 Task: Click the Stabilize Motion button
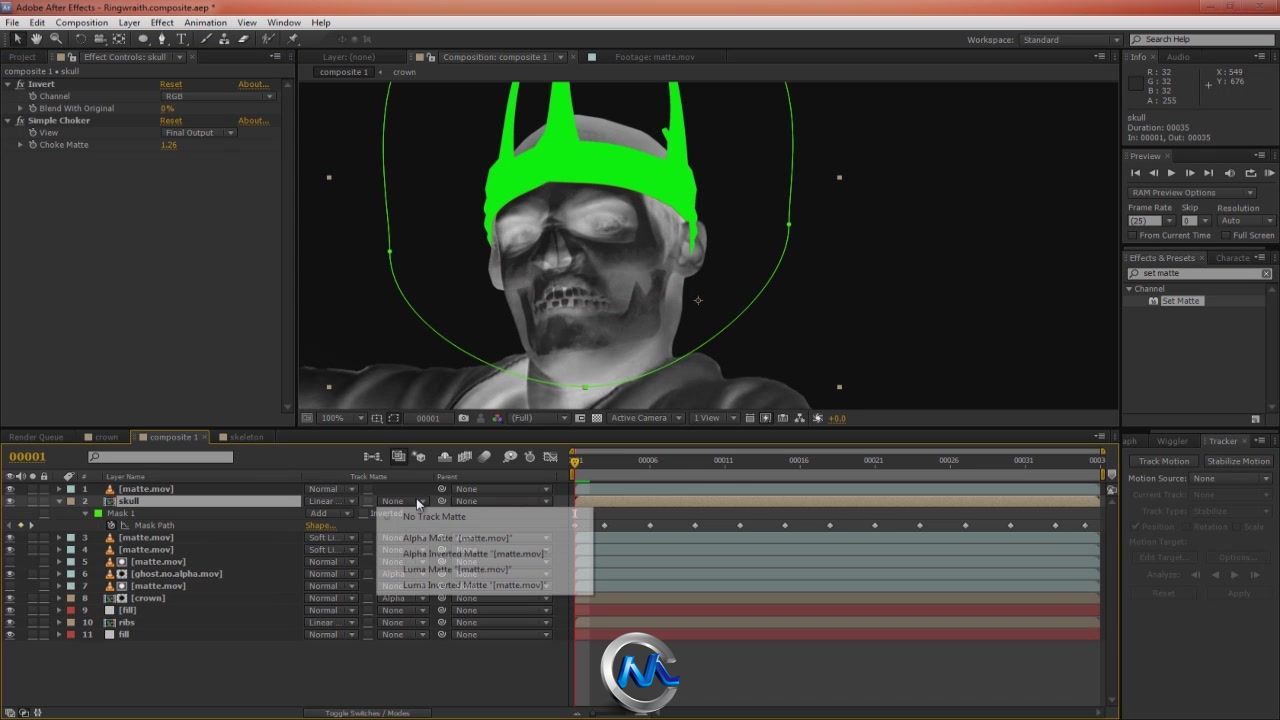pyautogui.click(x=1238, y=461)
